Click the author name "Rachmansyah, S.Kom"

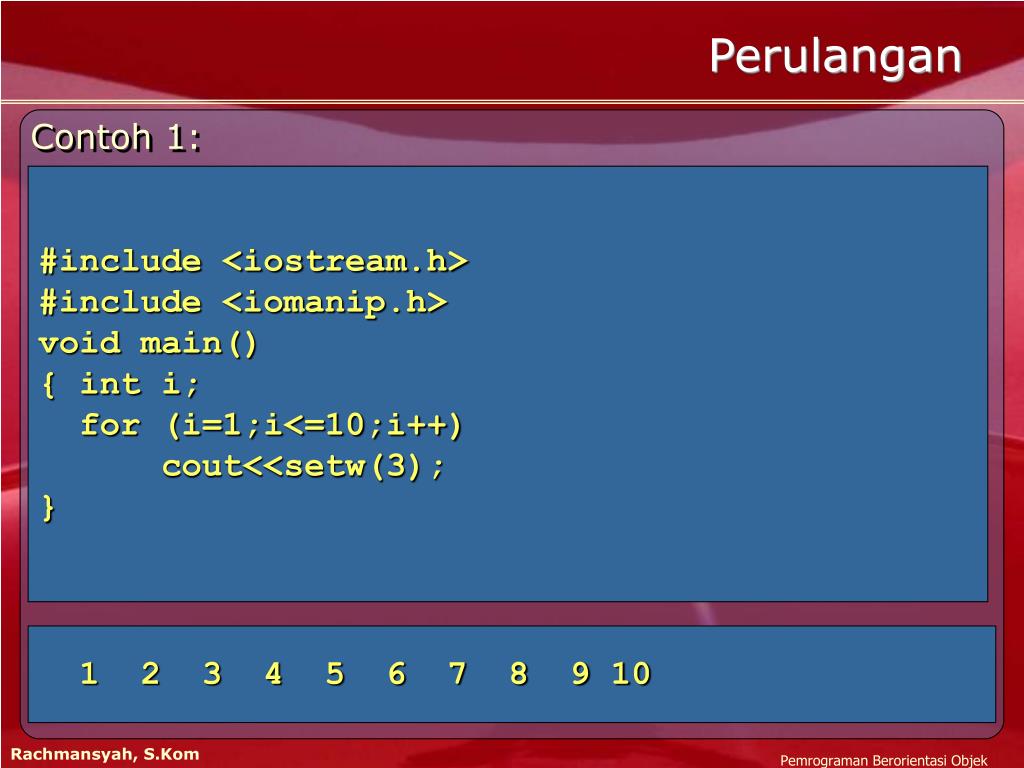105,754
